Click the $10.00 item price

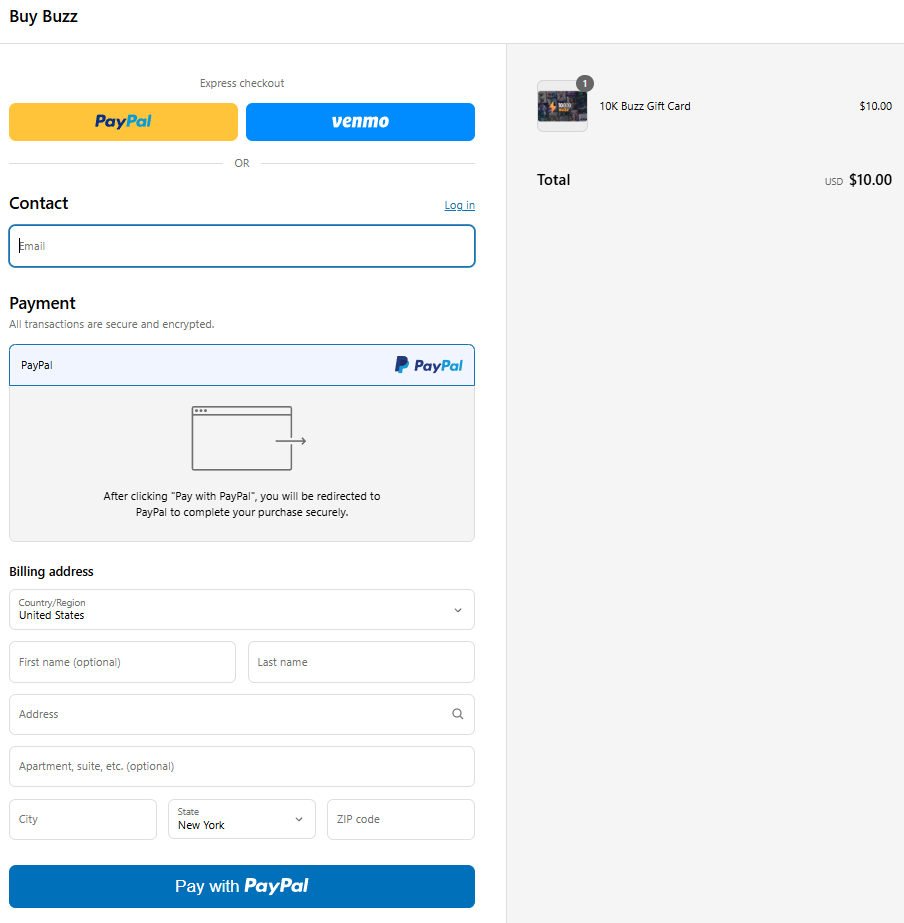pos(875,106)
